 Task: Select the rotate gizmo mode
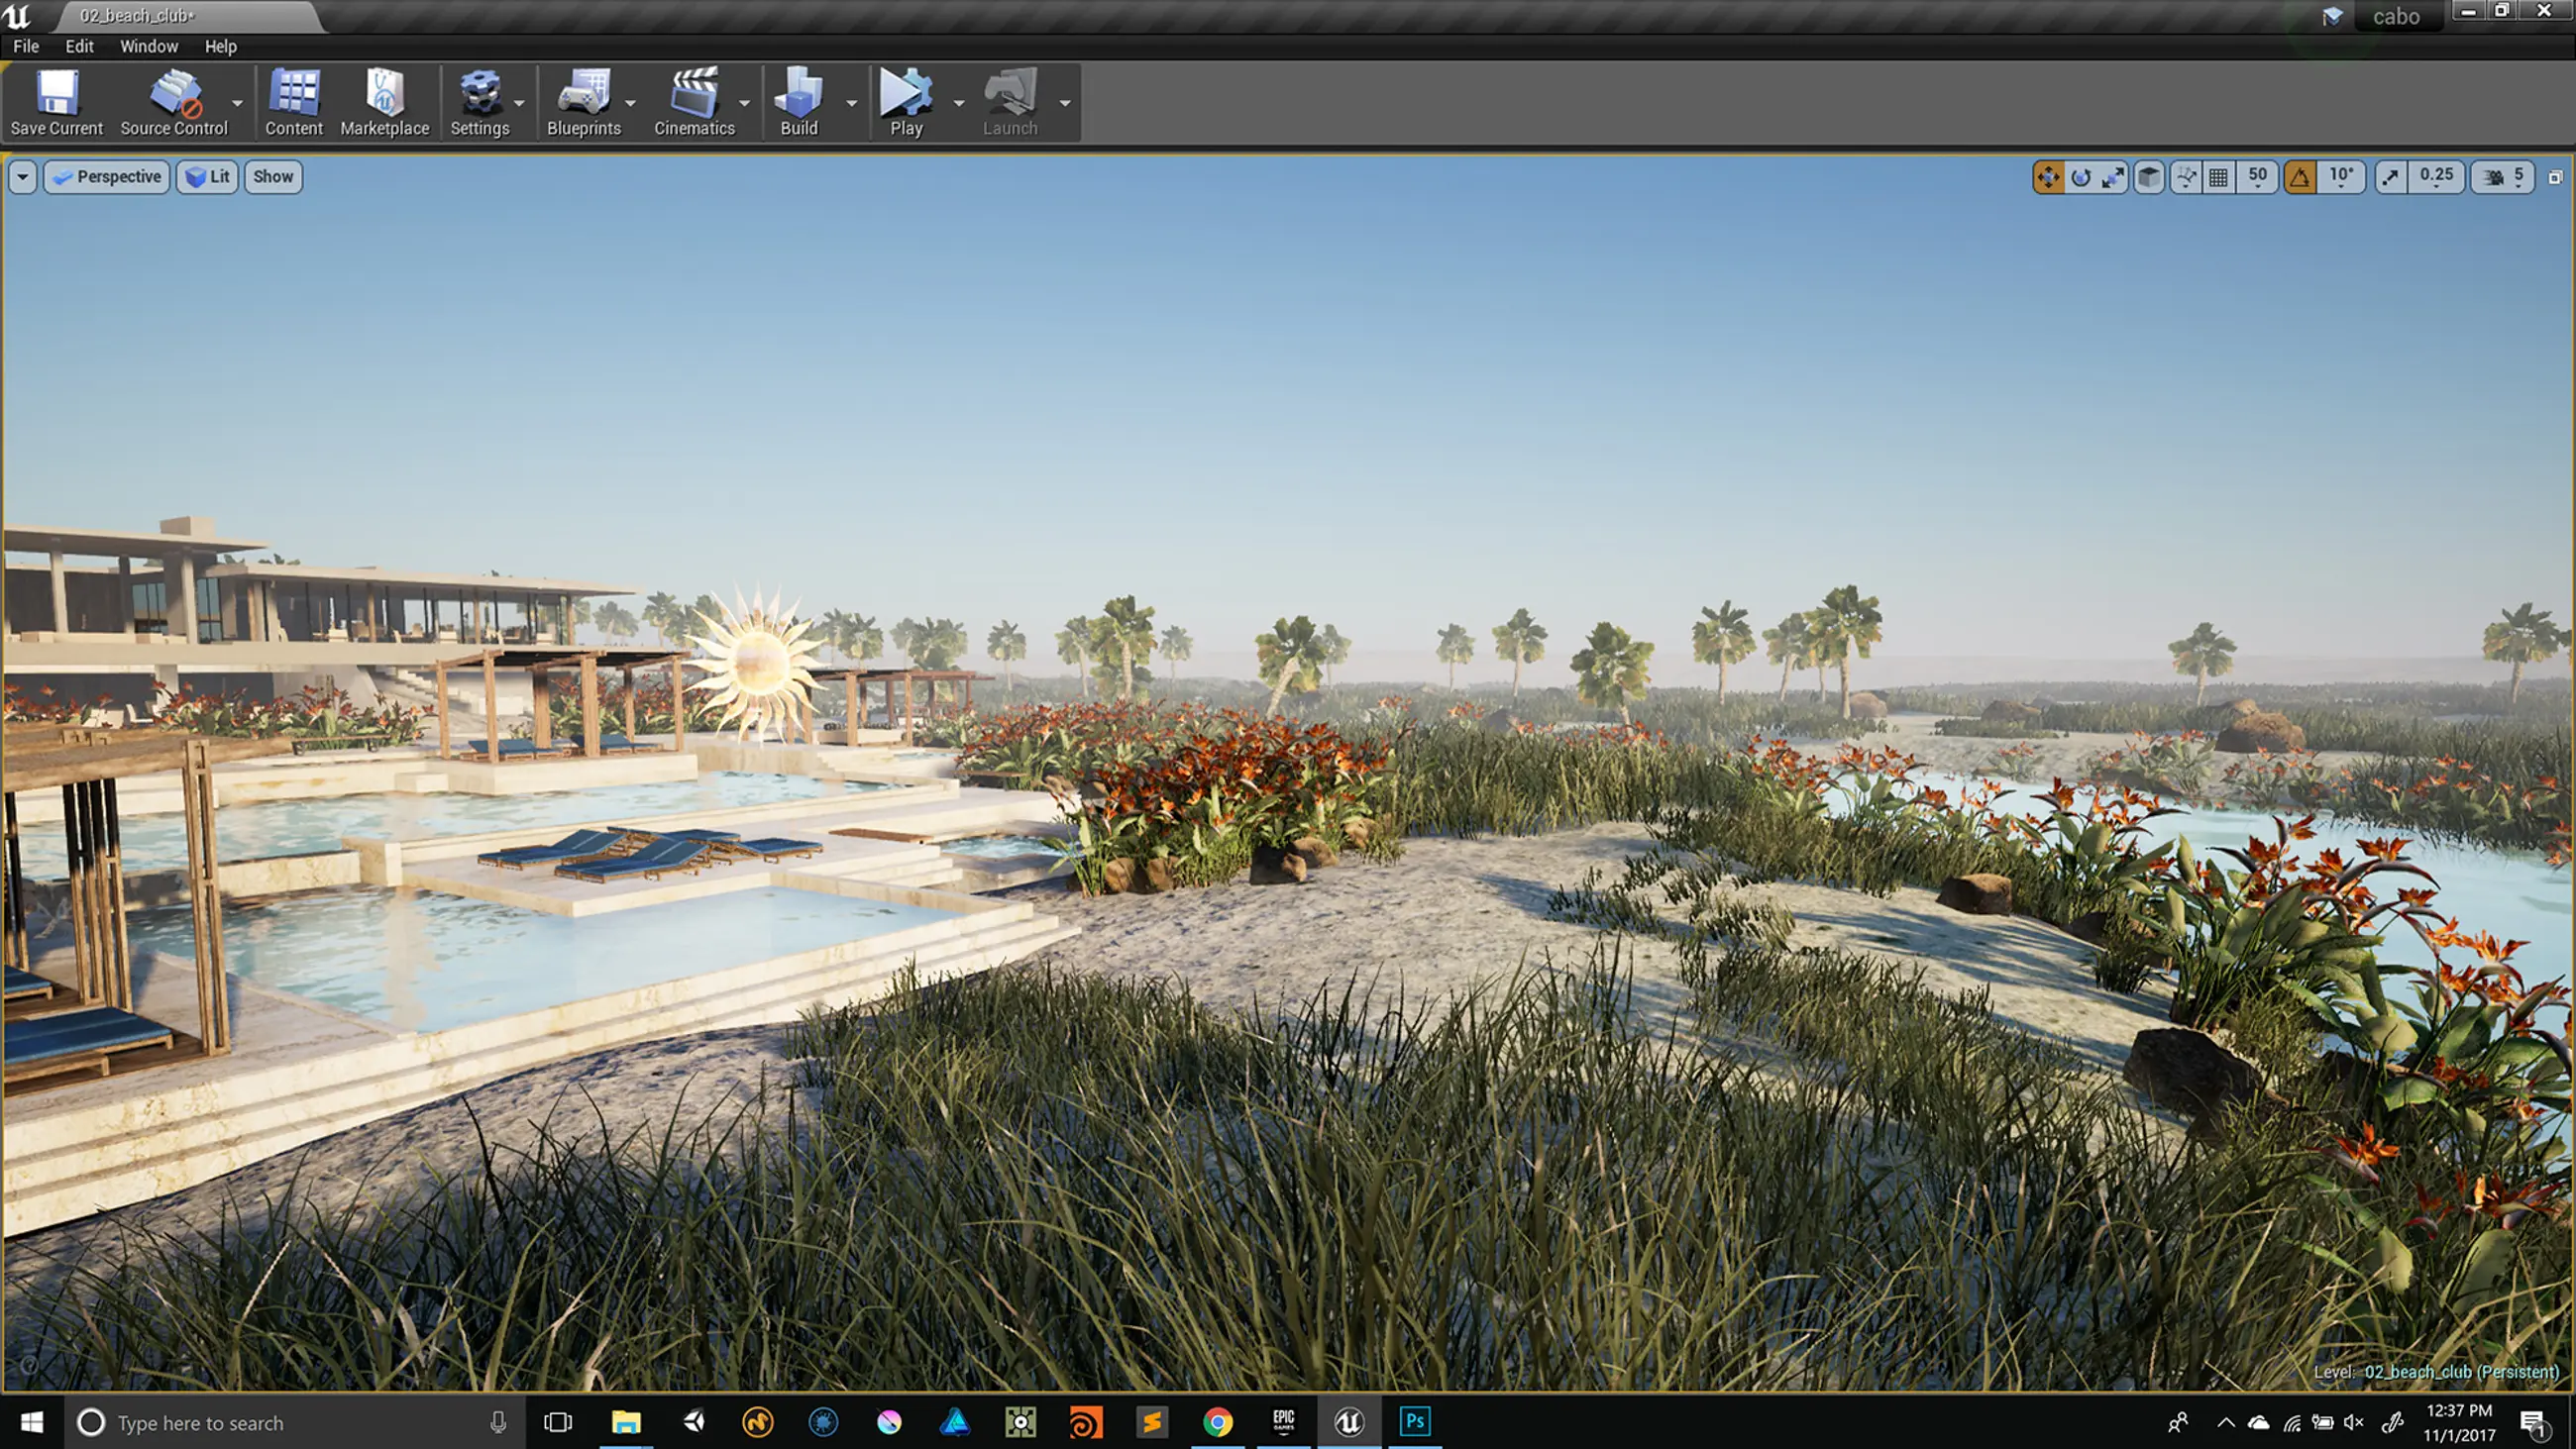pyautogui.click(x=2081, y=177)
